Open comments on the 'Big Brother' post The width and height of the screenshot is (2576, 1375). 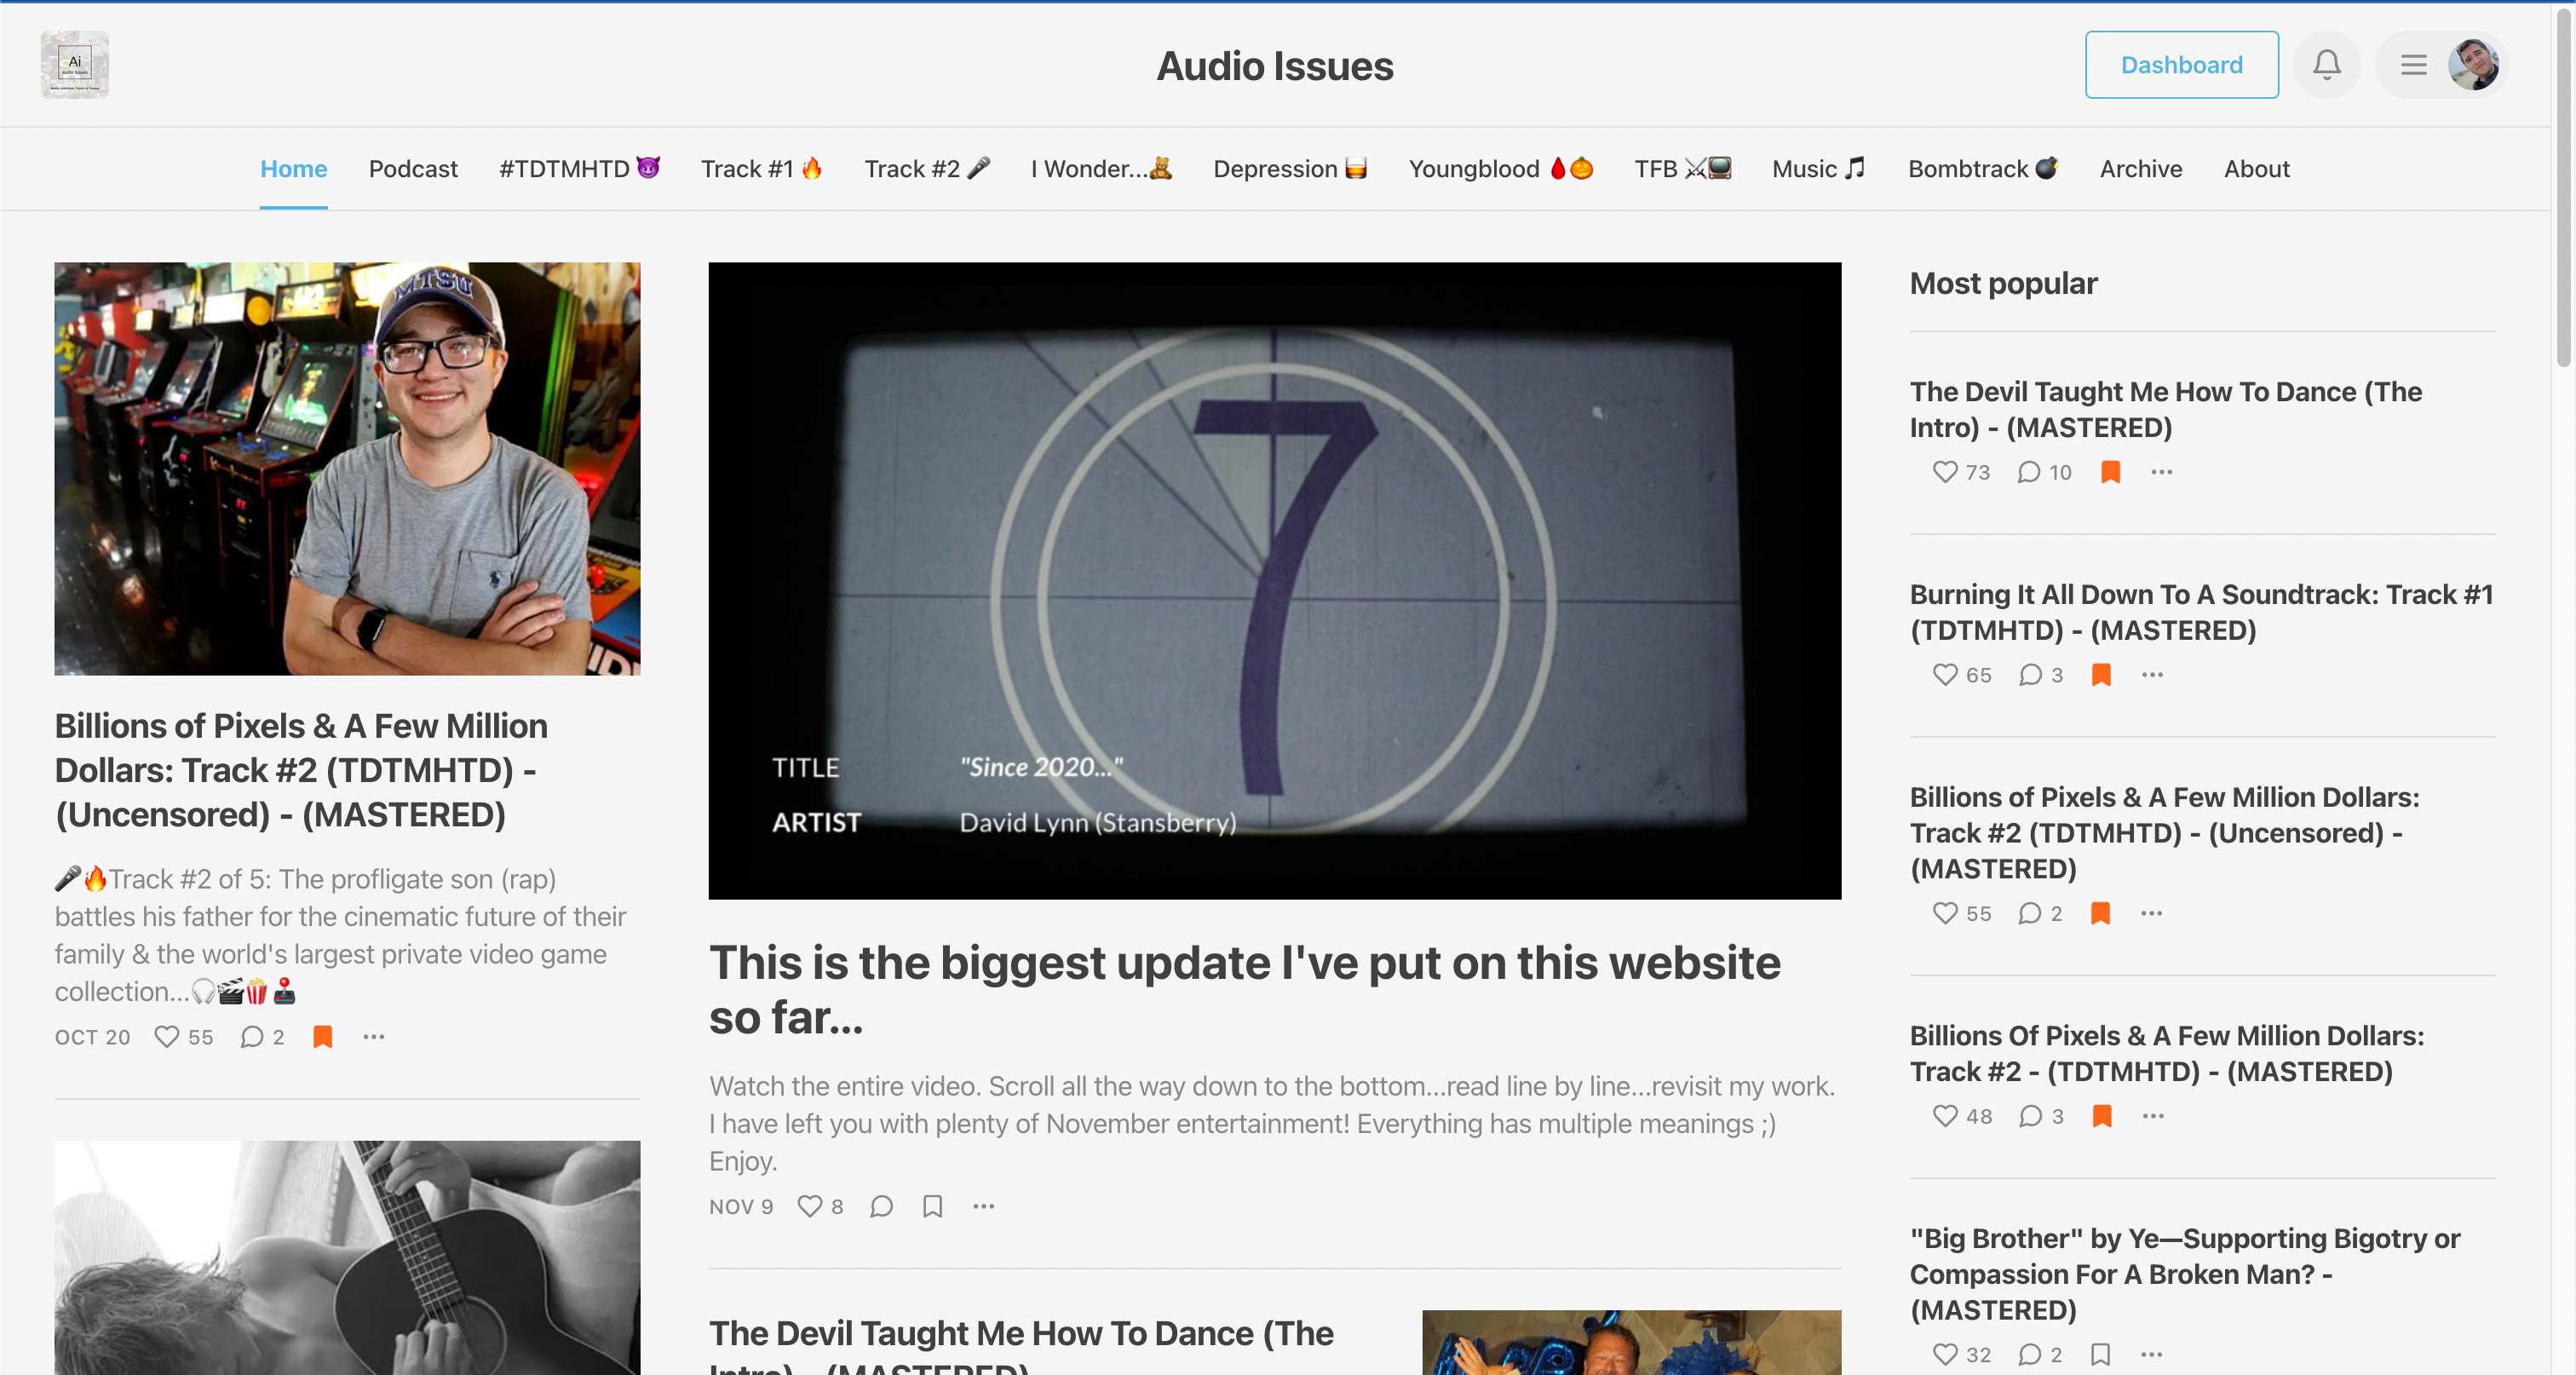click(2029, 1354)
